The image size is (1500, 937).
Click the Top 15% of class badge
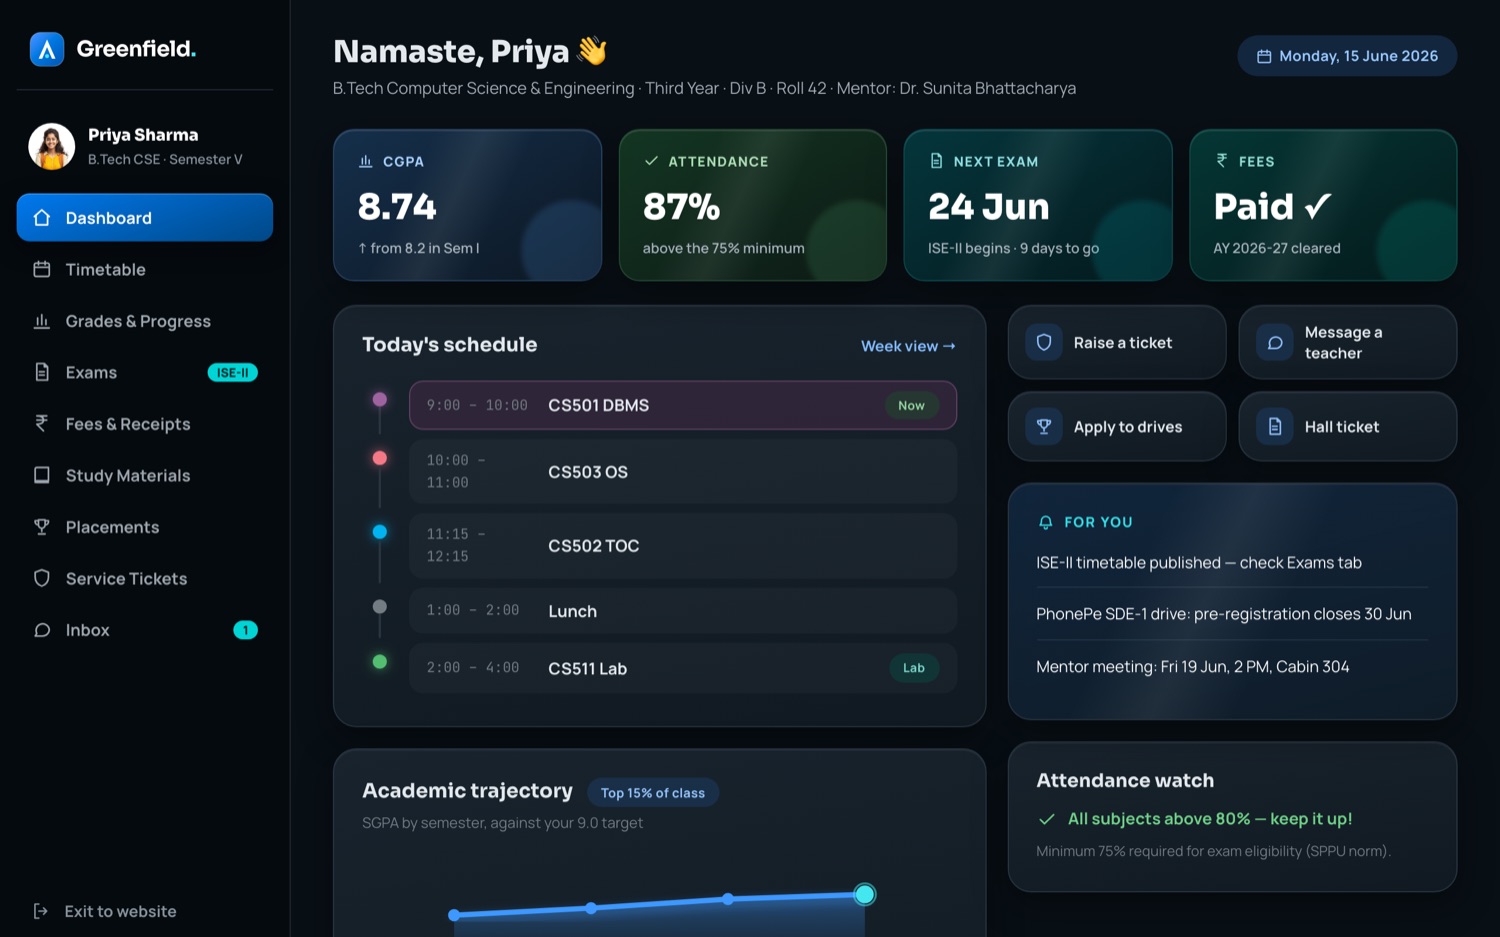click(653, 793)
